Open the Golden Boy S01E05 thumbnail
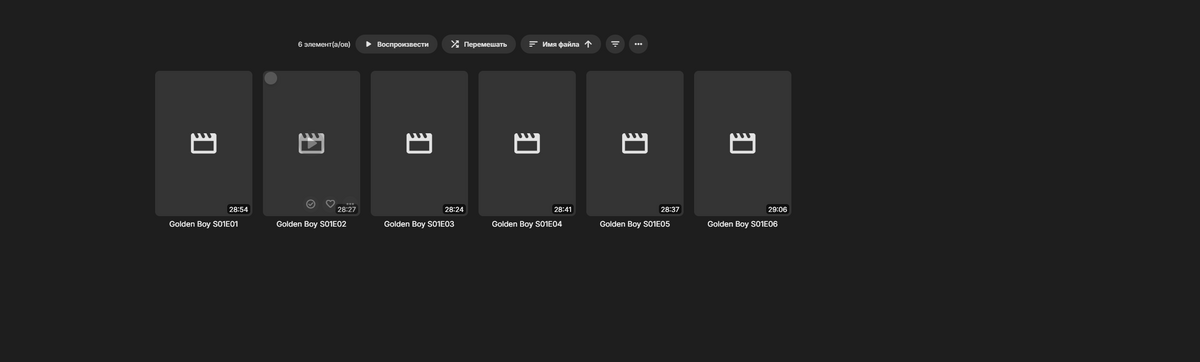This screenshot has height=362, width=1200. point(635,143)
